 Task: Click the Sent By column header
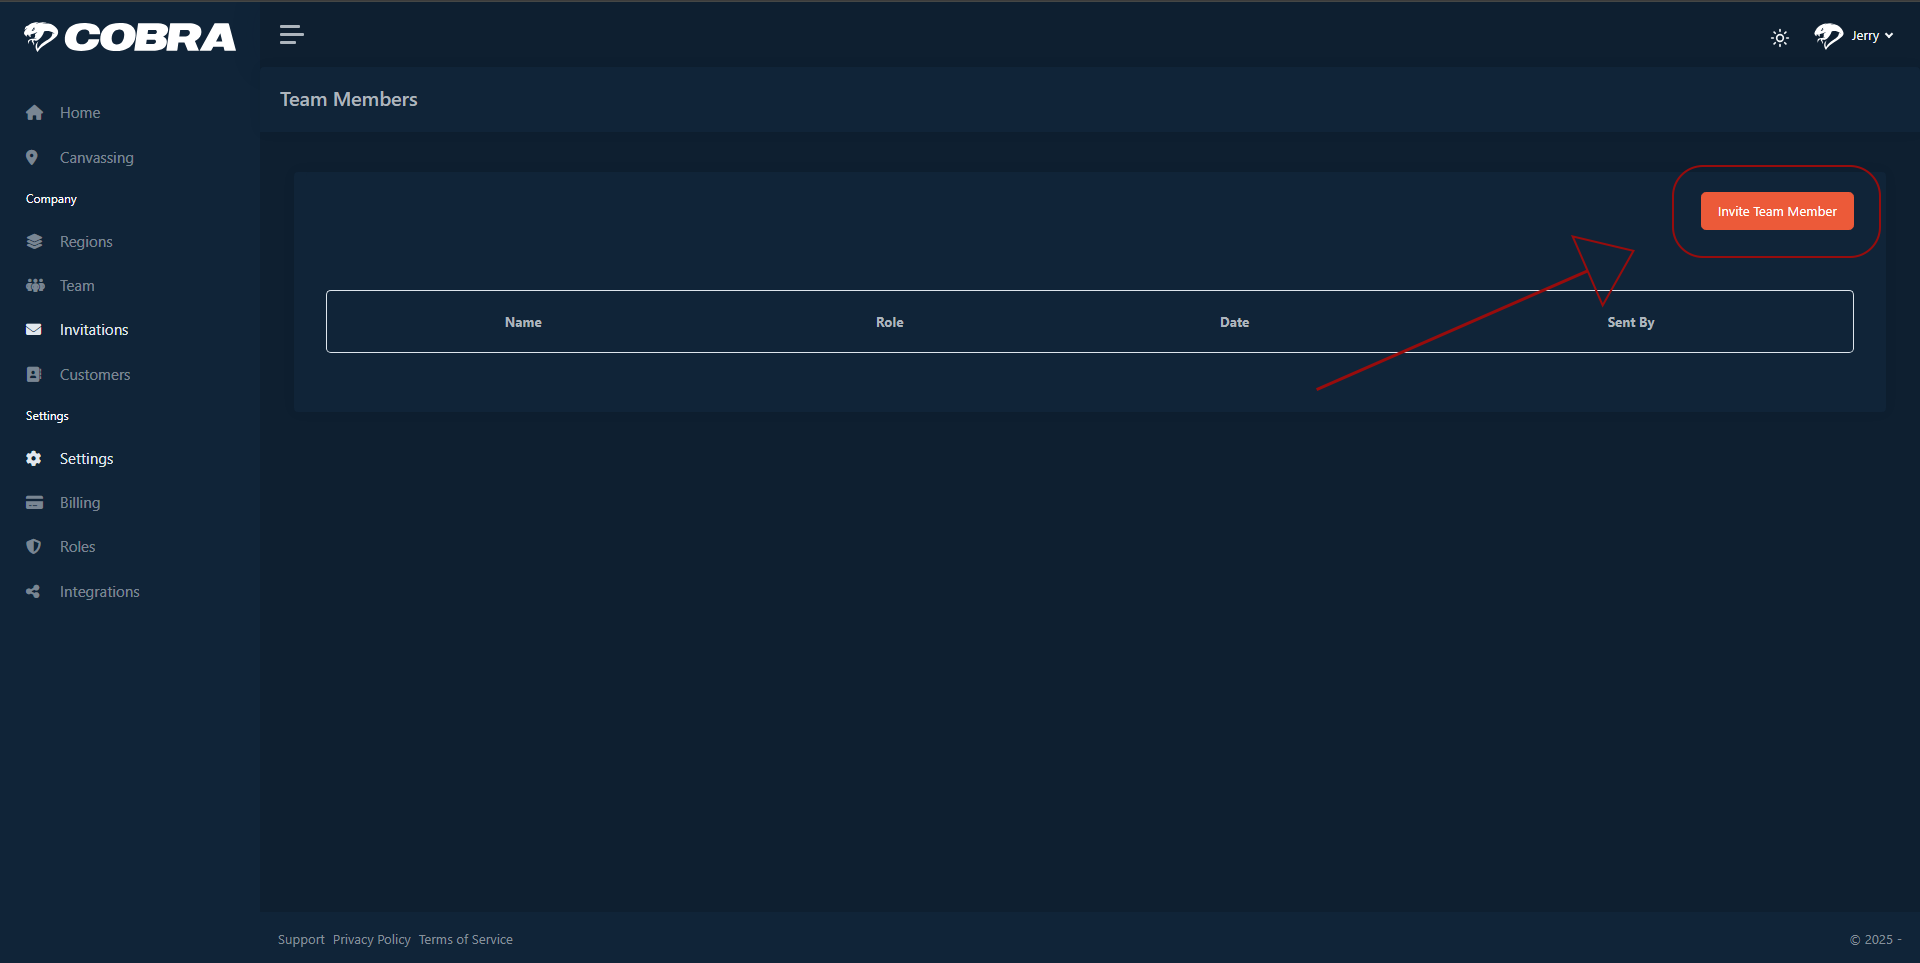tap(1631, 322)
